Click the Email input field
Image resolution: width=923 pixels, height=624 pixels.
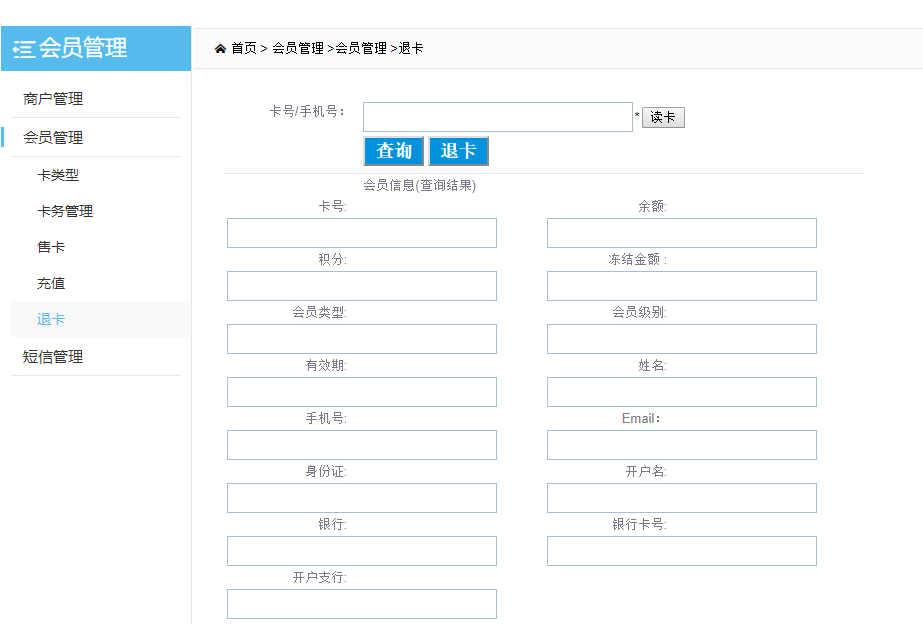coord(681,445)
